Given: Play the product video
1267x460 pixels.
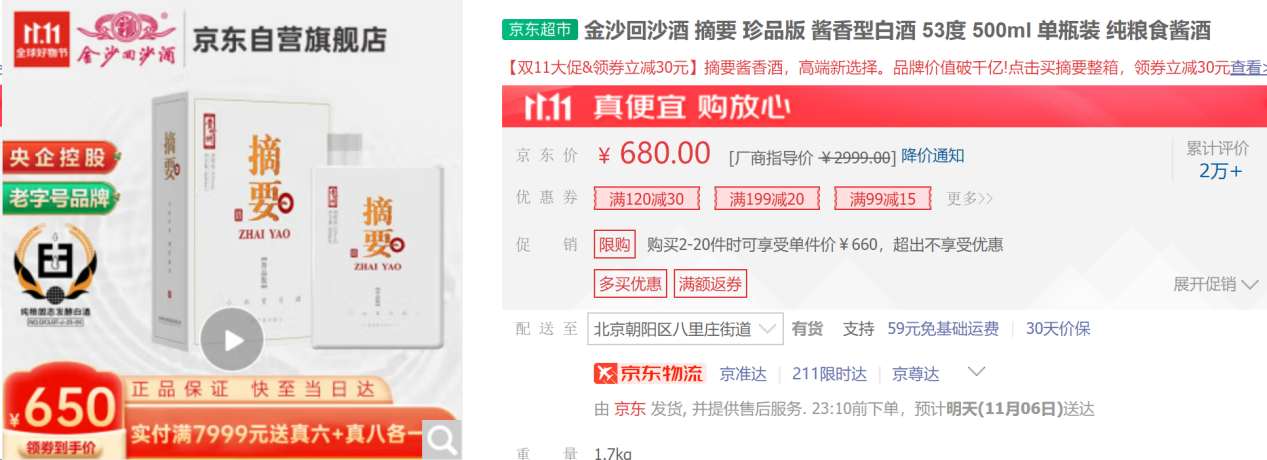Looking at the screenshot, I should (x=232, y=340).
